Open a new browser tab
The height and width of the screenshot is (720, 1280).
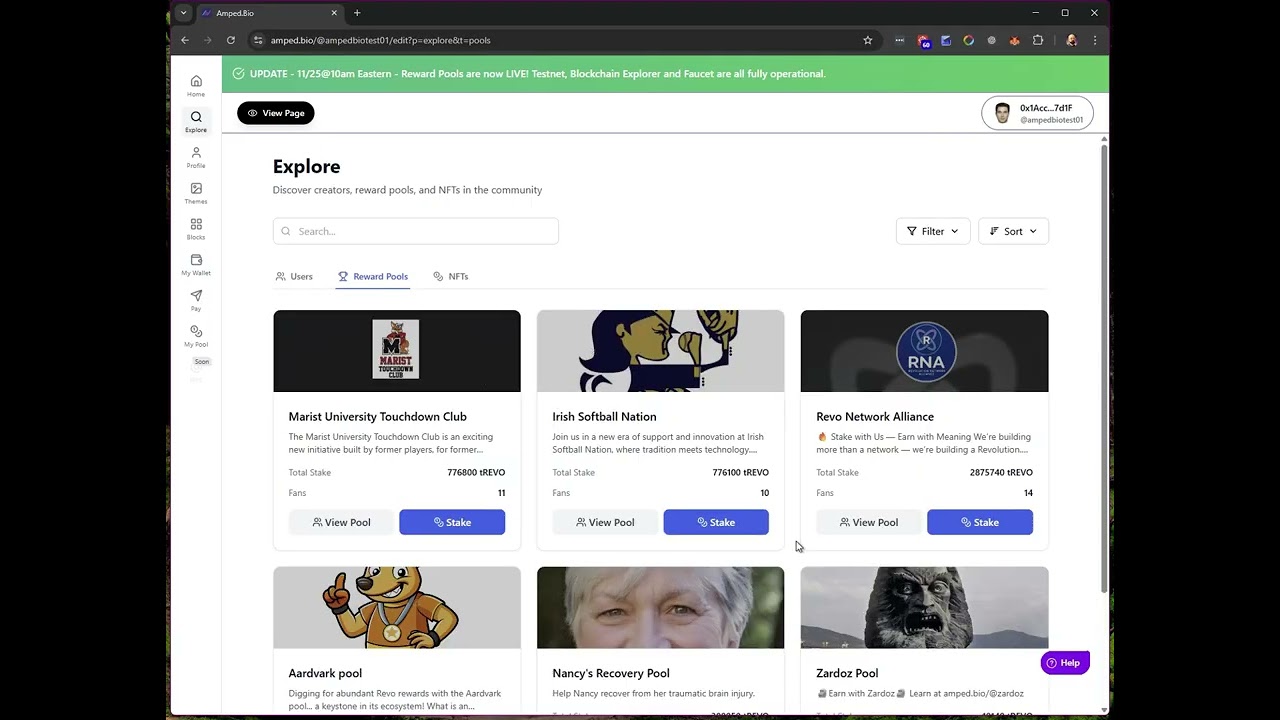(357, 13)
